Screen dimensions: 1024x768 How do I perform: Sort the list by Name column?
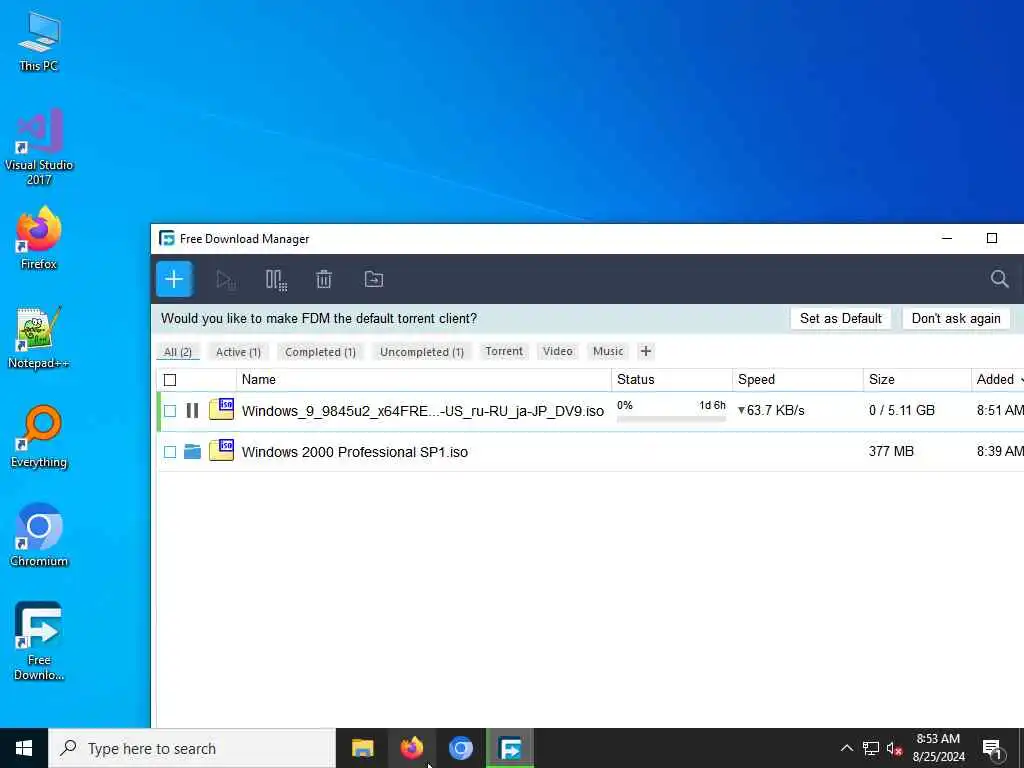[x=423, y=379]
